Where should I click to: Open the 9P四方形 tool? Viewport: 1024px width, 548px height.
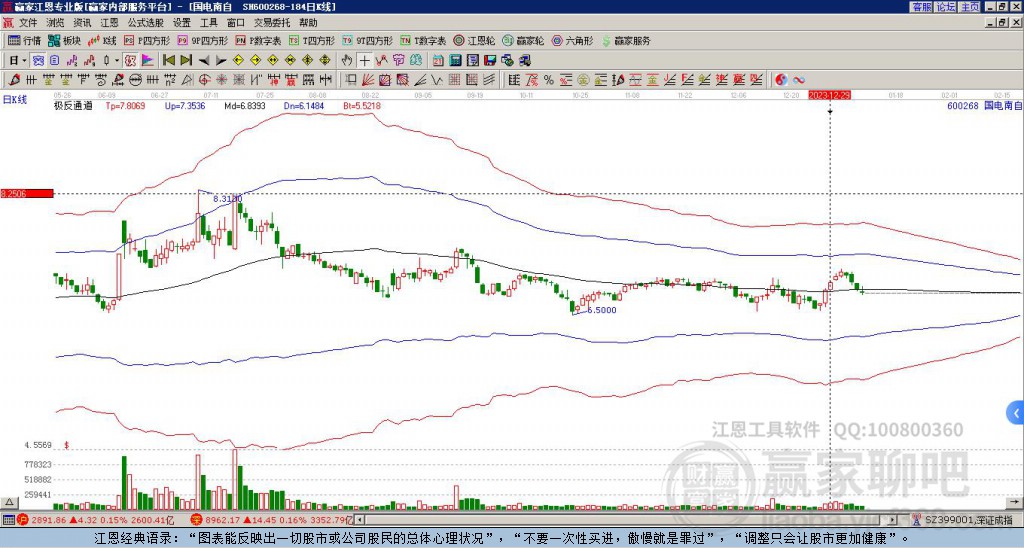202,40
